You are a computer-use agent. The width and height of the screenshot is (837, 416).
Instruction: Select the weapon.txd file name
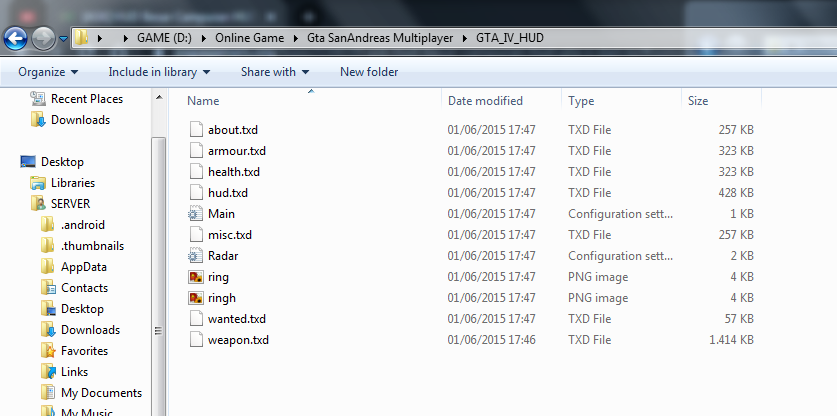point(238,340)
